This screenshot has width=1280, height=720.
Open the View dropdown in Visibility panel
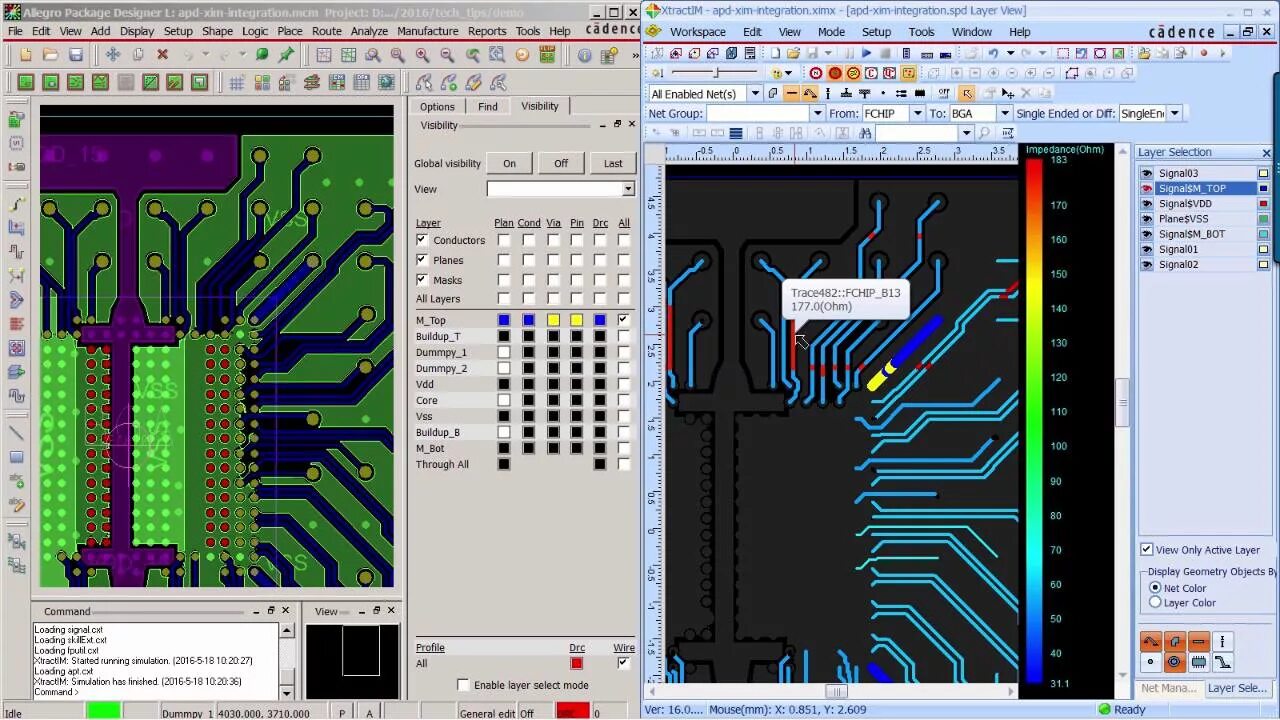click(x=627, y=189)
